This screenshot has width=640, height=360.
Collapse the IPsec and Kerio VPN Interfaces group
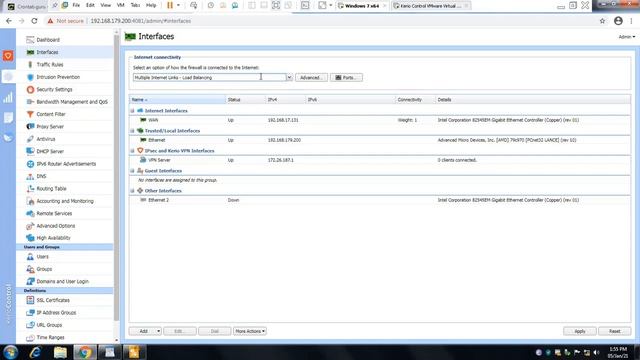coord(132,151)
